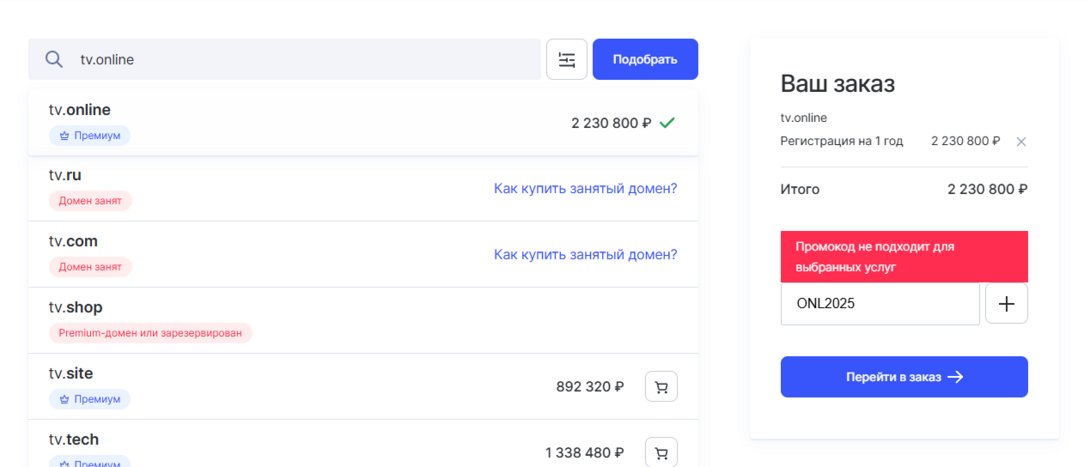Open the search filter settings icon
The image size is (1090, 467).
(567, 60)
